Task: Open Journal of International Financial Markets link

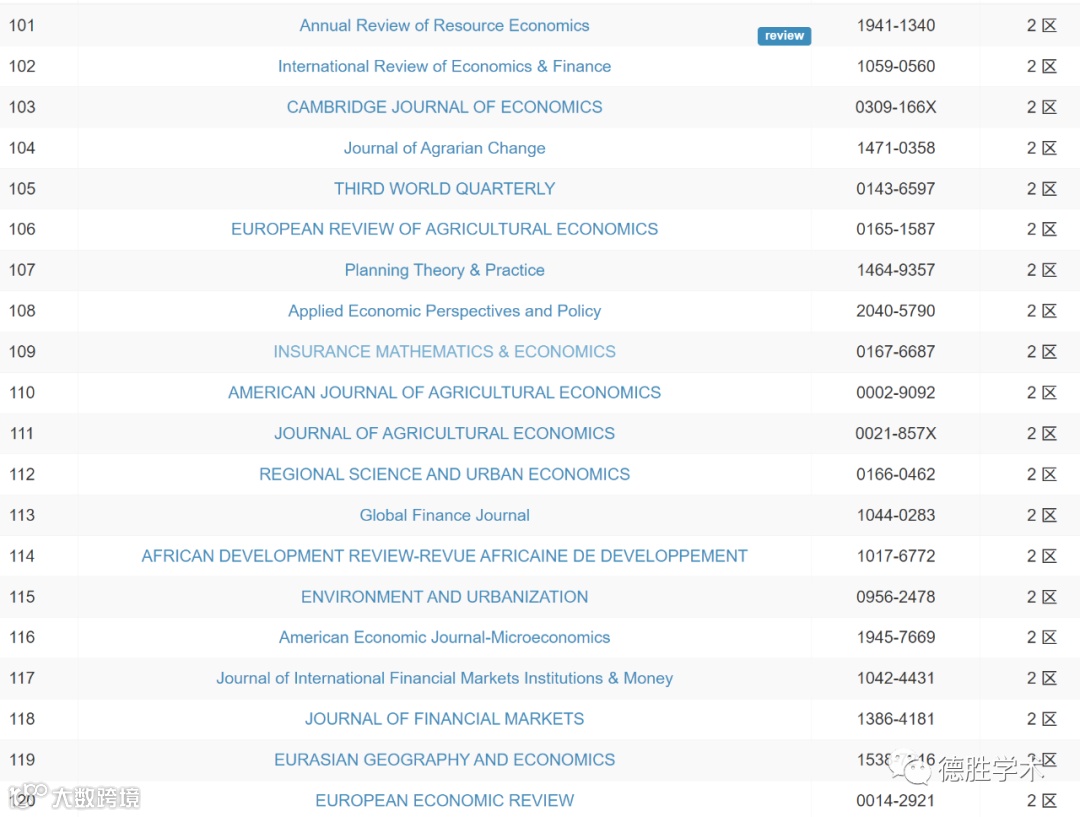Action: (x=444, y=679)
